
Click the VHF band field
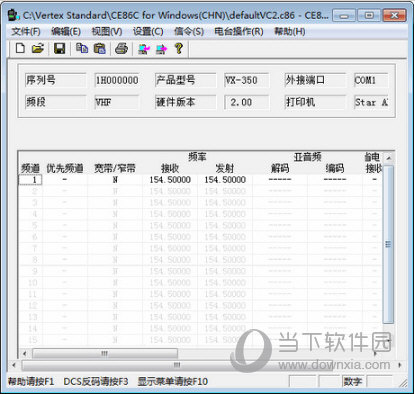(x=117, y=102)
